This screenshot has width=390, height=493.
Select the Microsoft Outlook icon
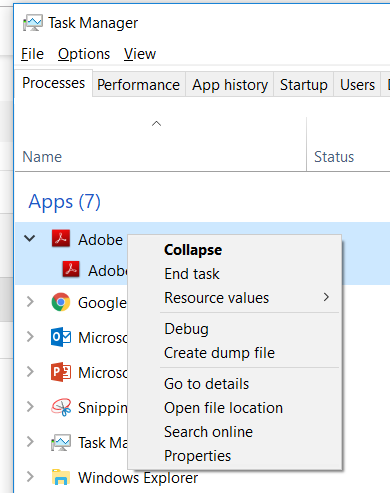tap(61, 337)
